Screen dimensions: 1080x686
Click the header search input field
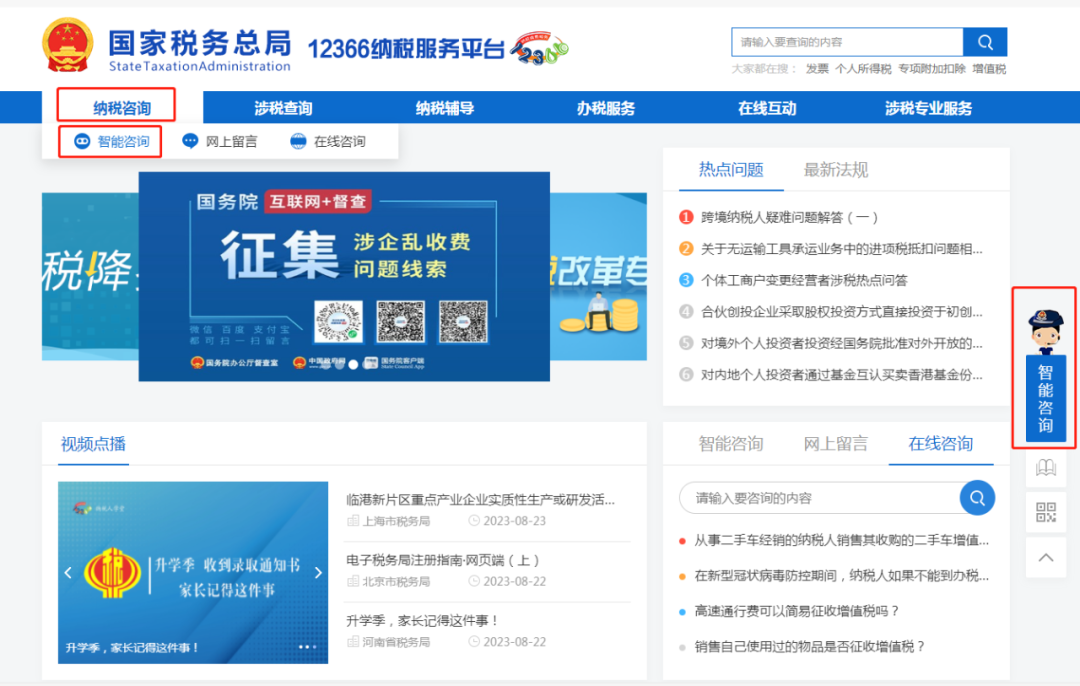(847, 42)
